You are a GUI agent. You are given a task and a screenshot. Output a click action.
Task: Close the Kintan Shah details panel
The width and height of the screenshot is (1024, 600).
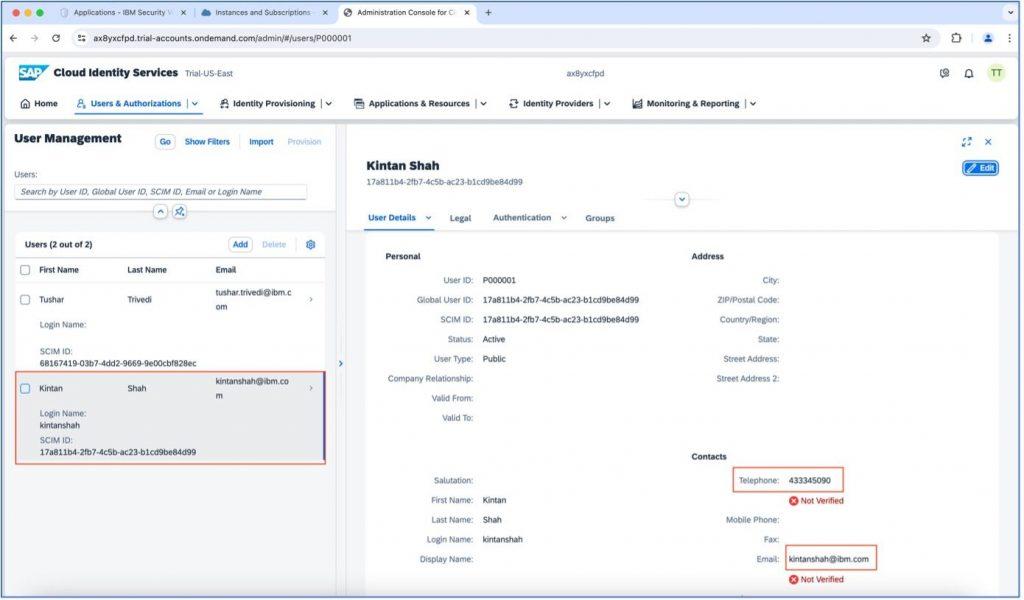(988, 142)
